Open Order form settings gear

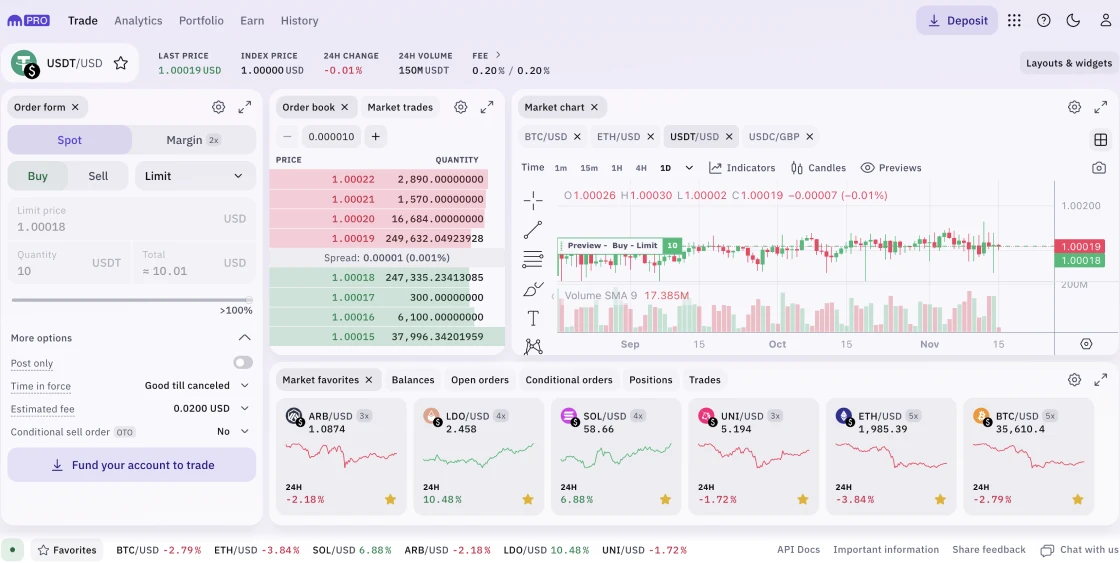219,107
